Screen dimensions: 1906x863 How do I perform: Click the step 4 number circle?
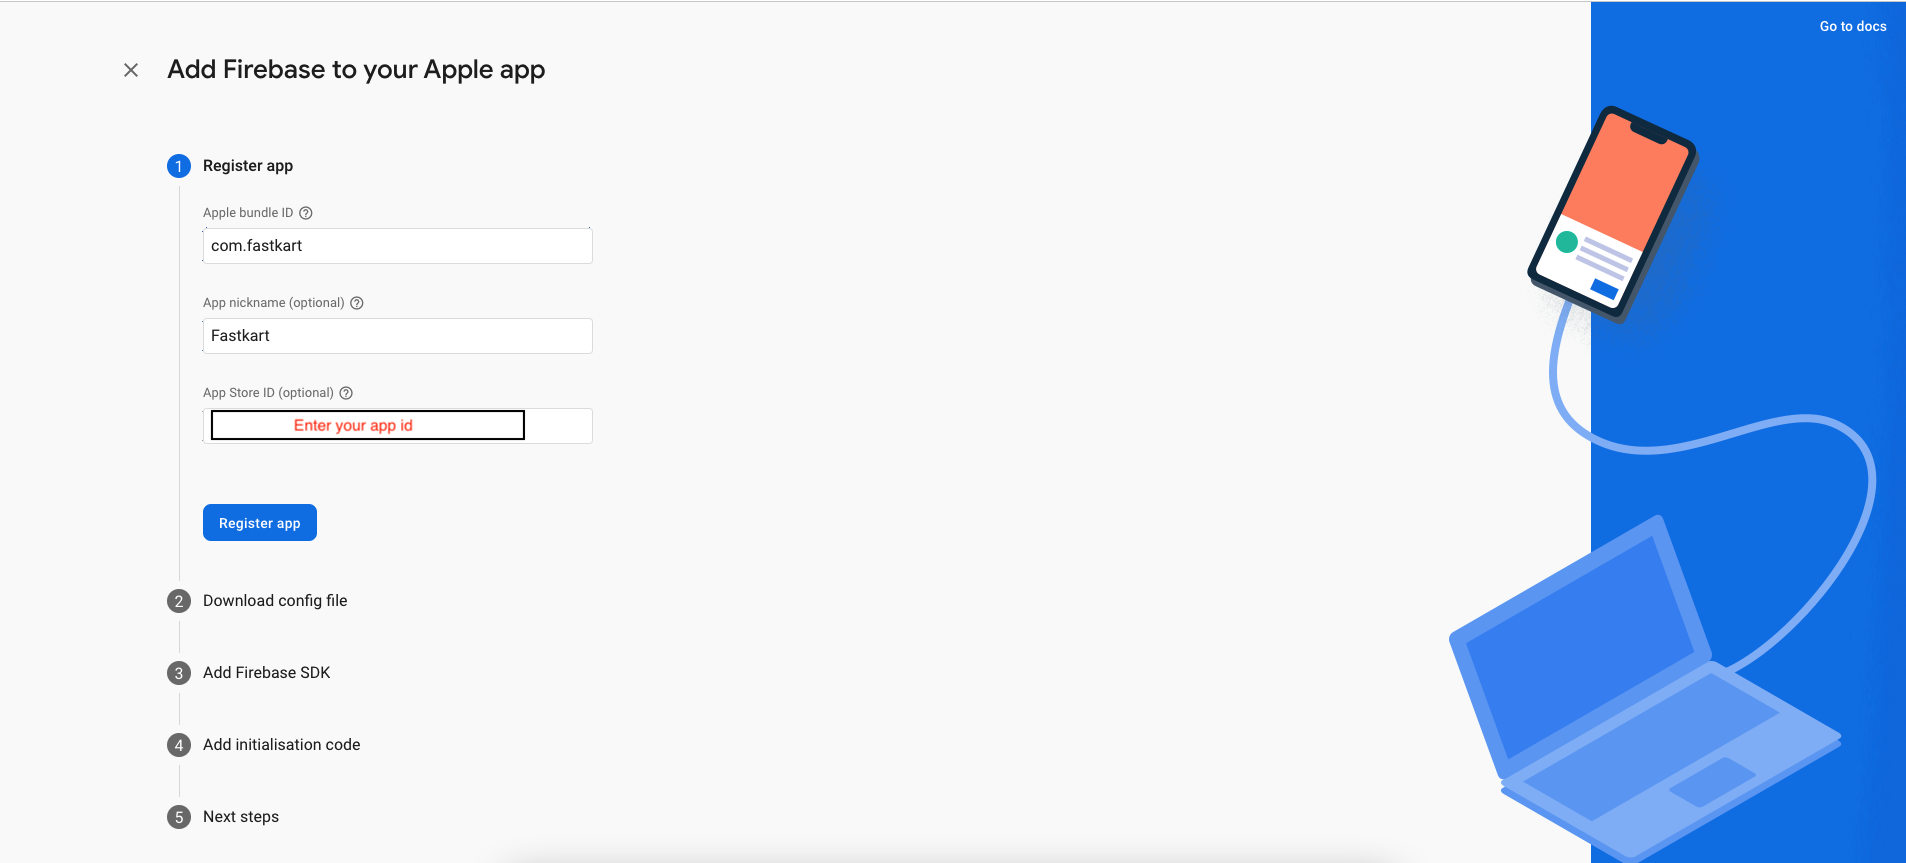179,745
